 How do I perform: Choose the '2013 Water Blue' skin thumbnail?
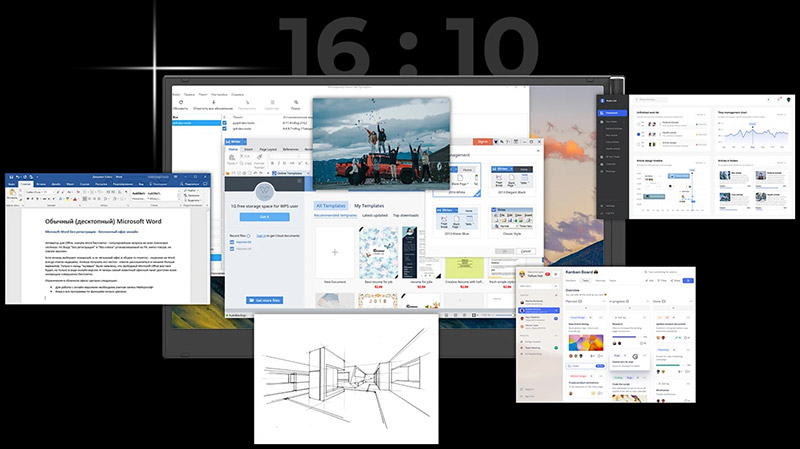[x=457, y=222]
